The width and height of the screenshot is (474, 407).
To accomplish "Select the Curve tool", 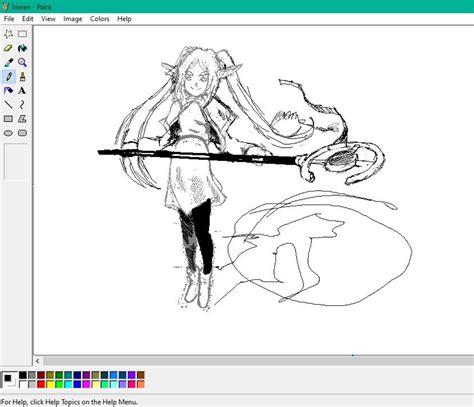I will pyautogui.click(x=22, y=105).
